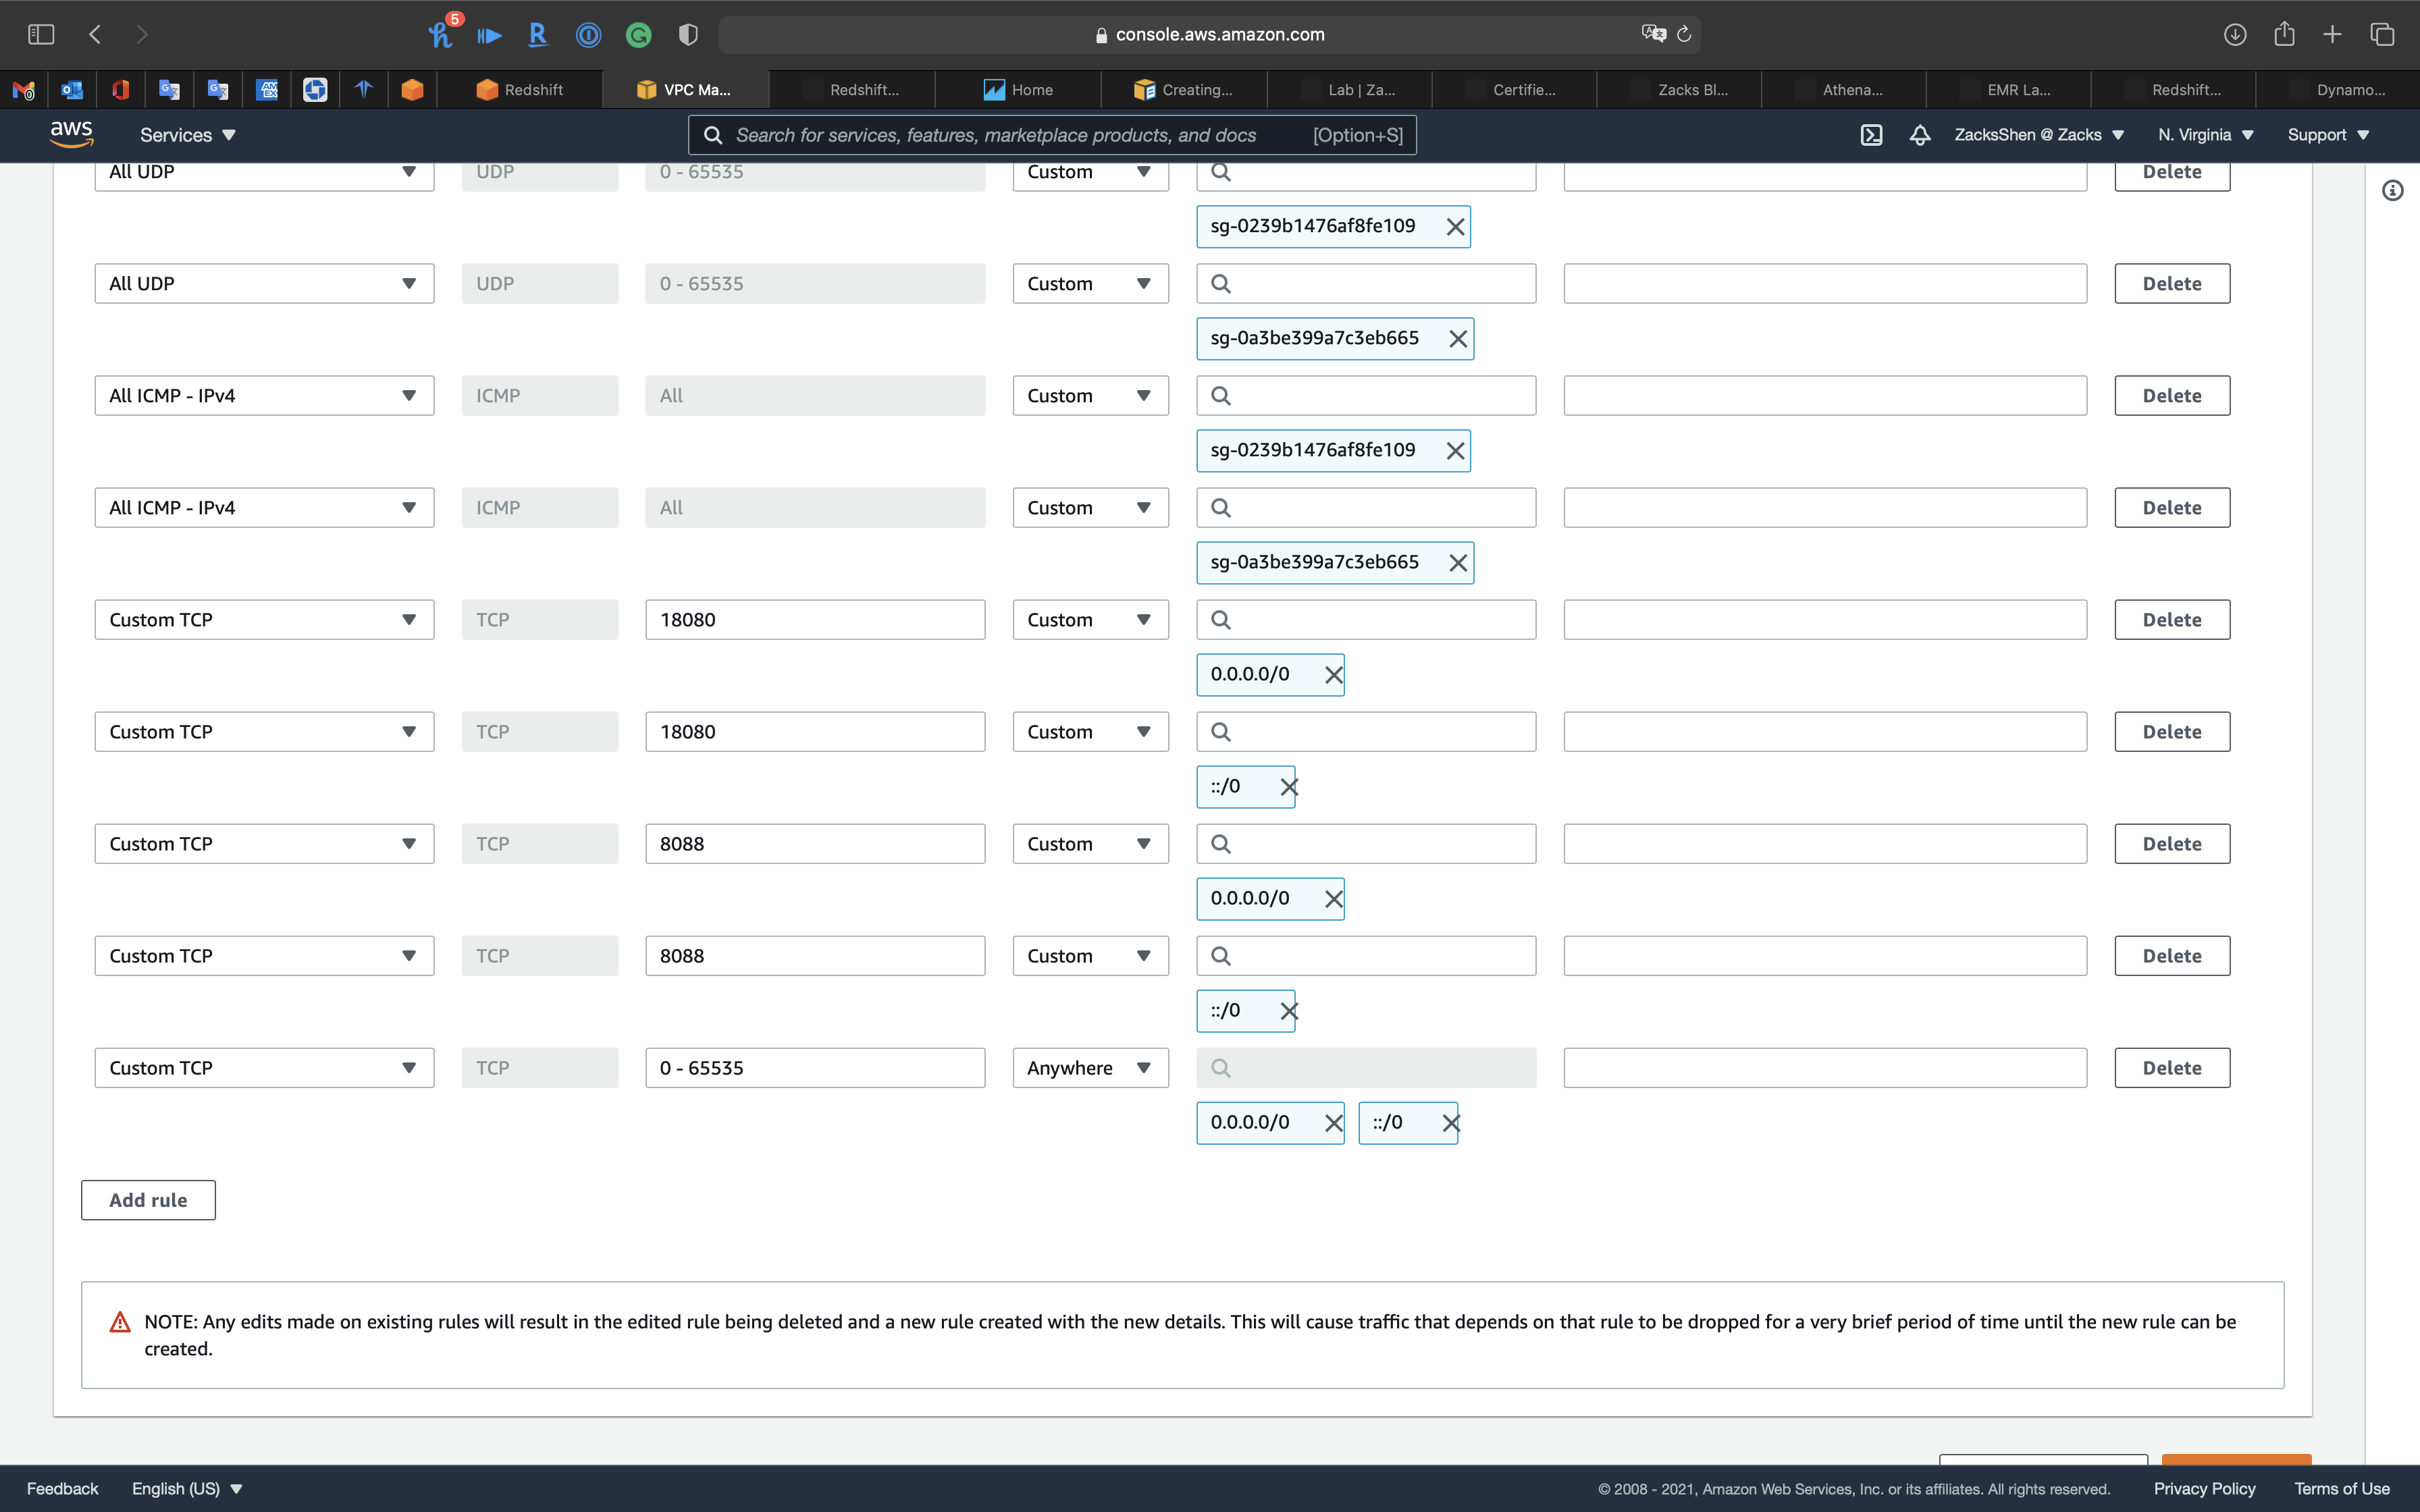
Task: Click the Add rule button
Action: point(148,1200)
